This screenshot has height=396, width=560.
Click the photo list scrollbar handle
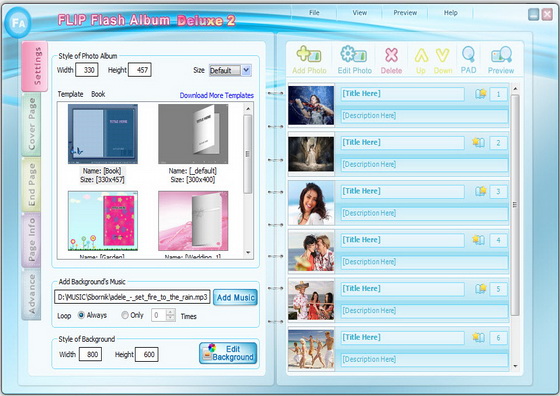(515, 205)
